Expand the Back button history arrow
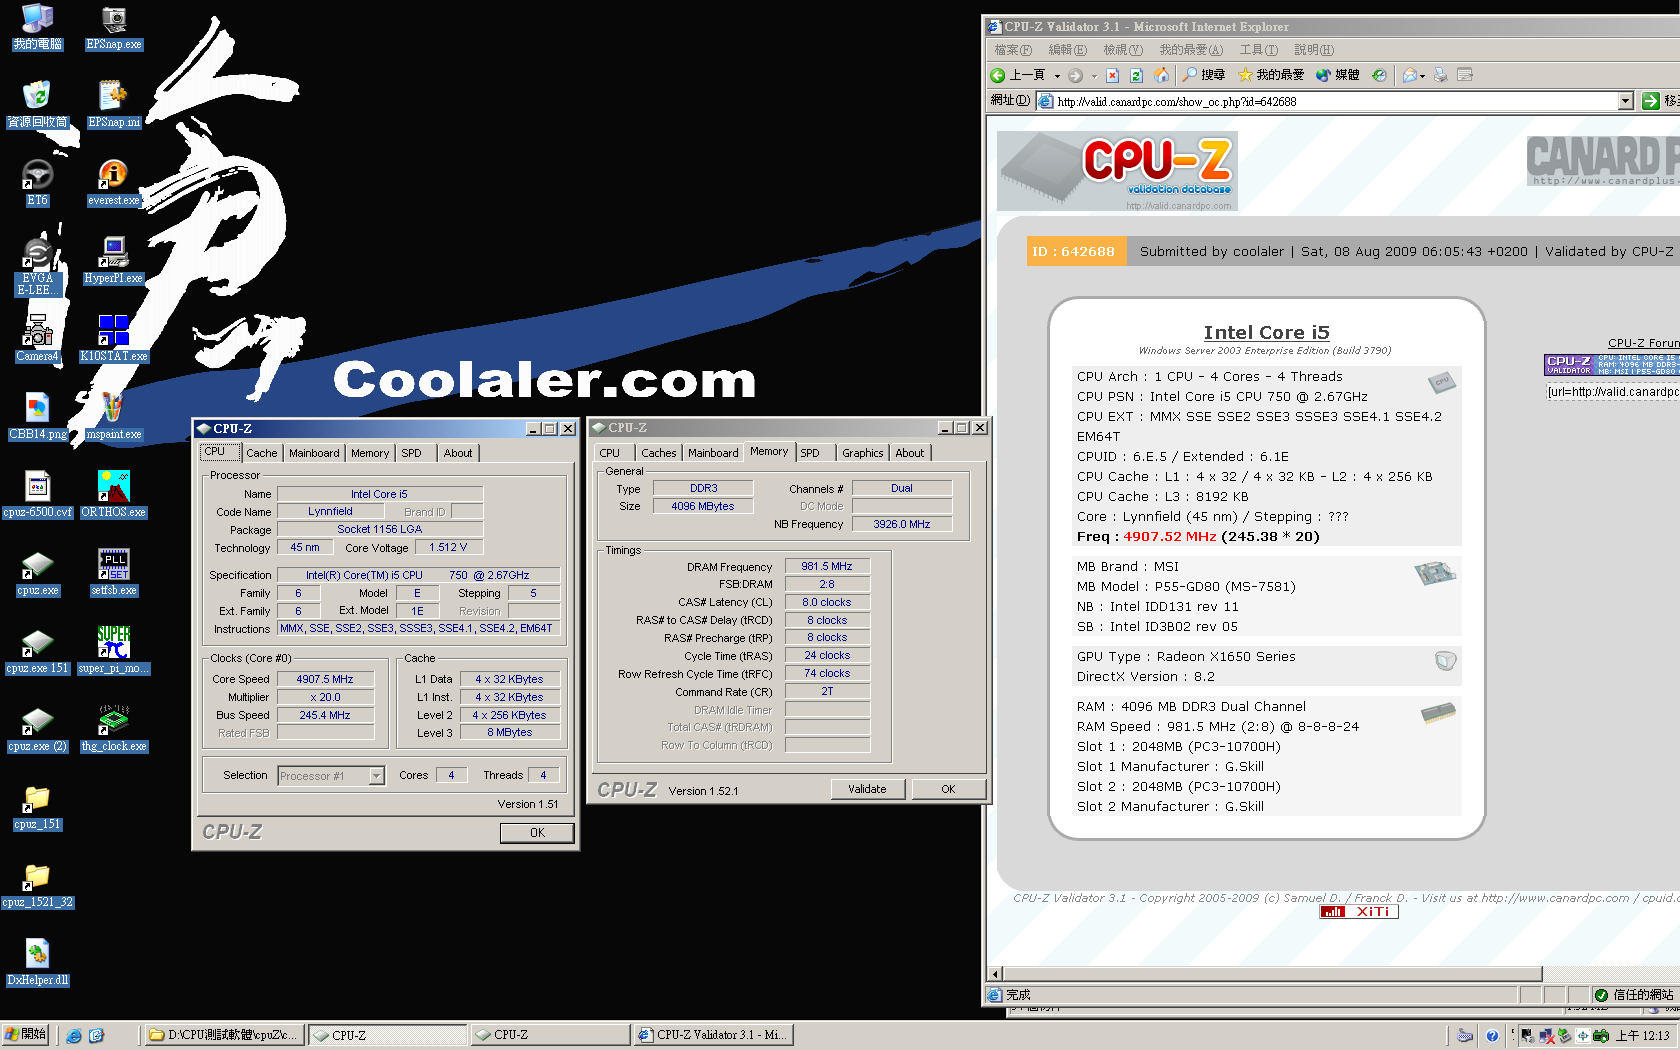 point(1057,76)
